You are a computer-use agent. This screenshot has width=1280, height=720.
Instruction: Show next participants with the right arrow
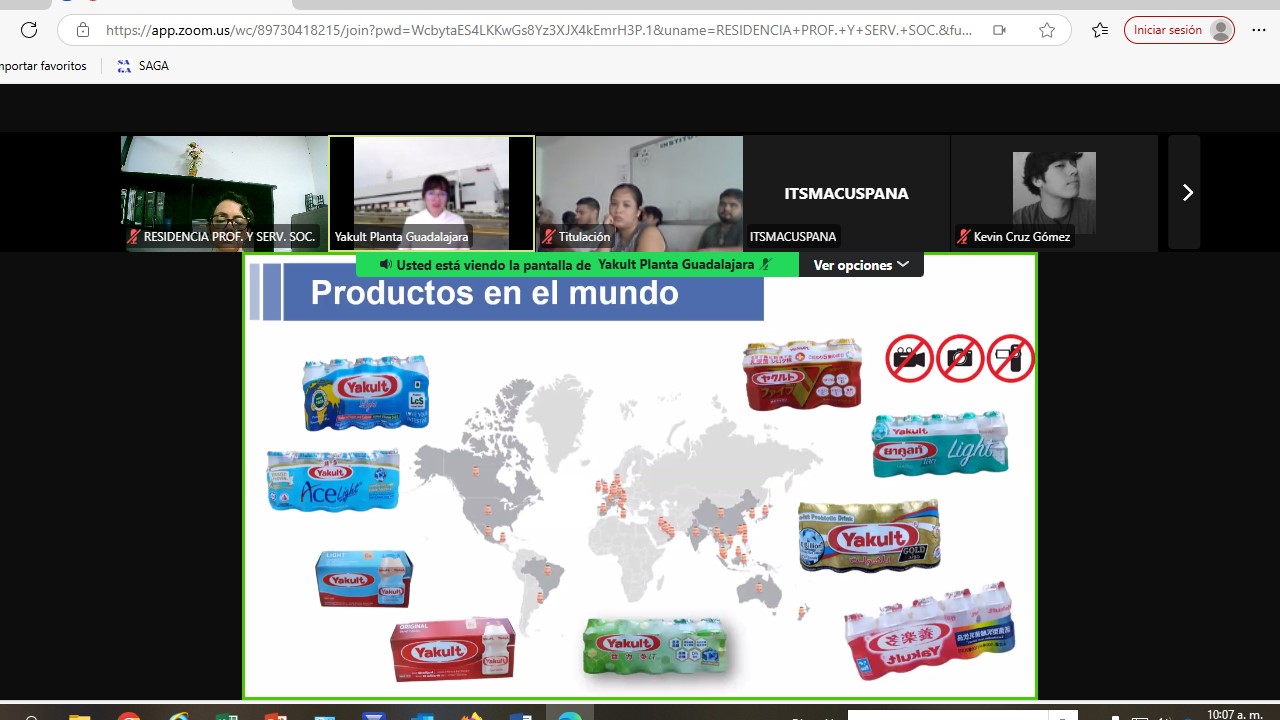(1186, 193)
